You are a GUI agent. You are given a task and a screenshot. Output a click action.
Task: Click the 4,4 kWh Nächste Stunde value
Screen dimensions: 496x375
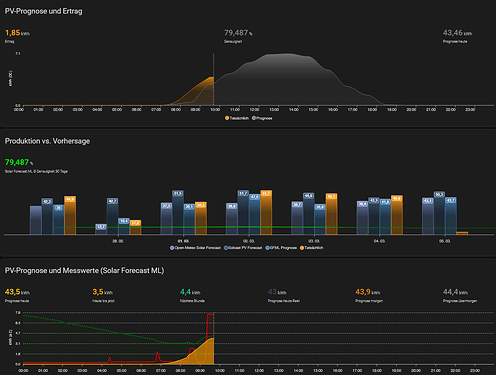click(x=190, y=292)
